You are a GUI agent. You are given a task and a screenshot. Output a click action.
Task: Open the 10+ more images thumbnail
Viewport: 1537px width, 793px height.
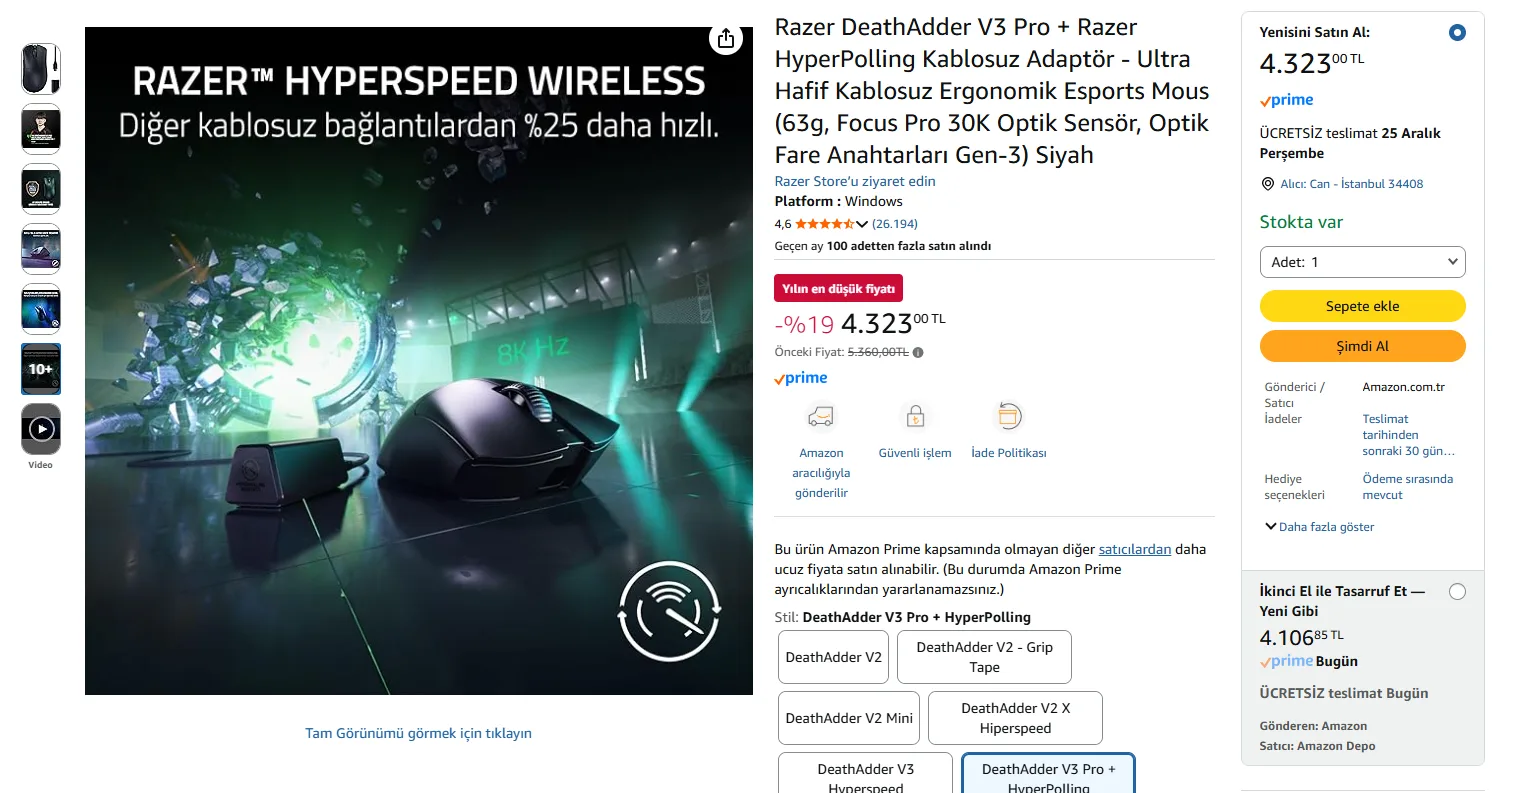[41, 369]
